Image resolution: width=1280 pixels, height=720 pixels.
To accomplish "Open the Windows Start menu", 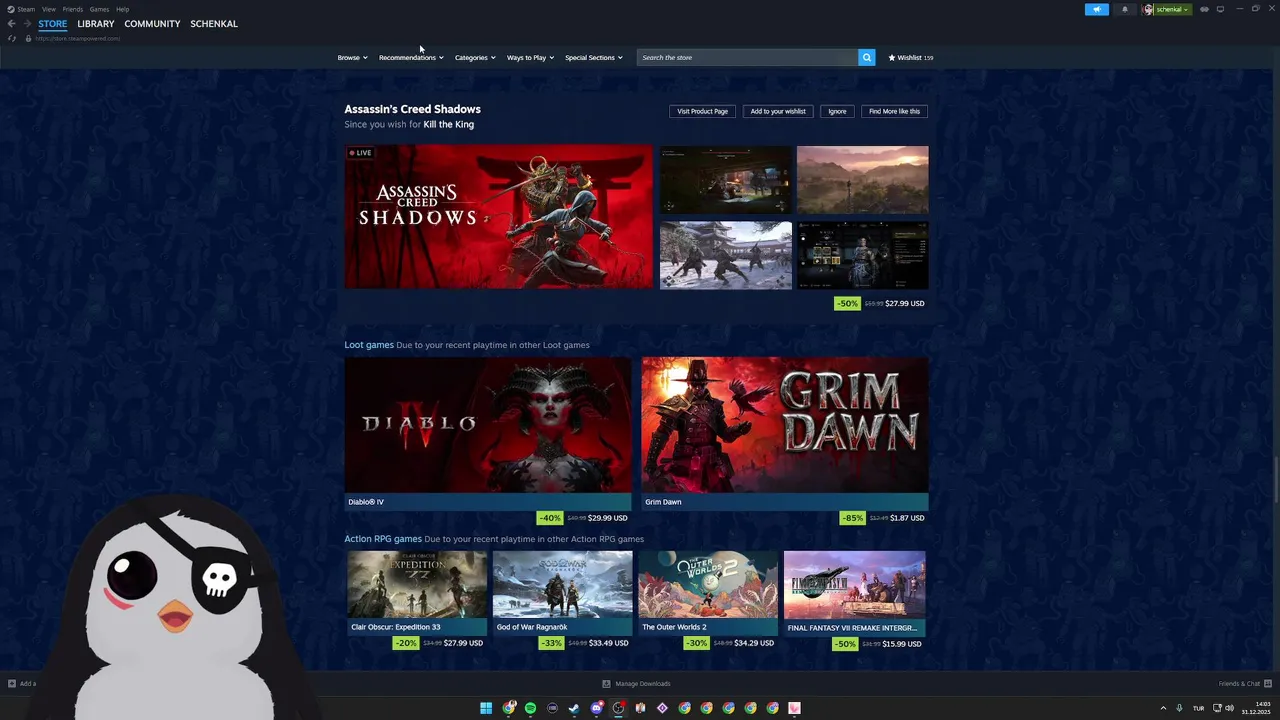I will (x=486, y=708).
